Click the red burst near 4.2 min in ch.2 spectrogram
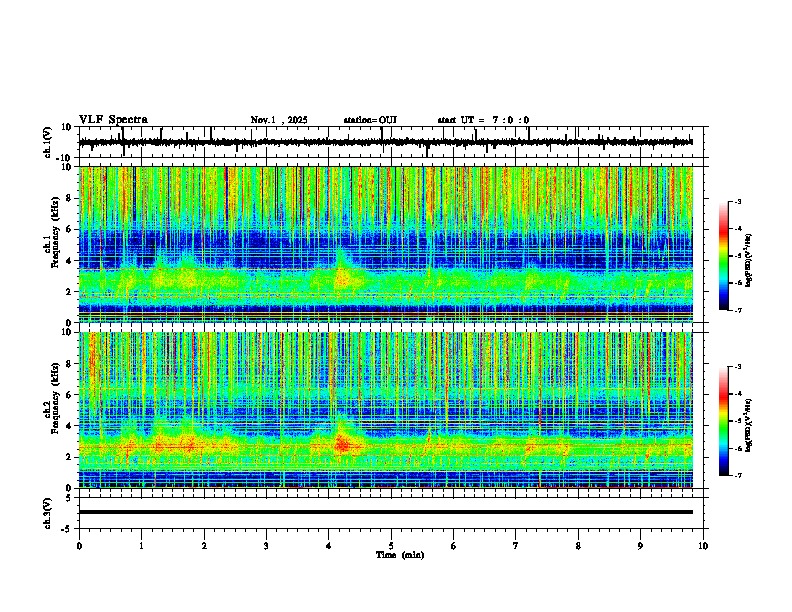 pos(342,445)
